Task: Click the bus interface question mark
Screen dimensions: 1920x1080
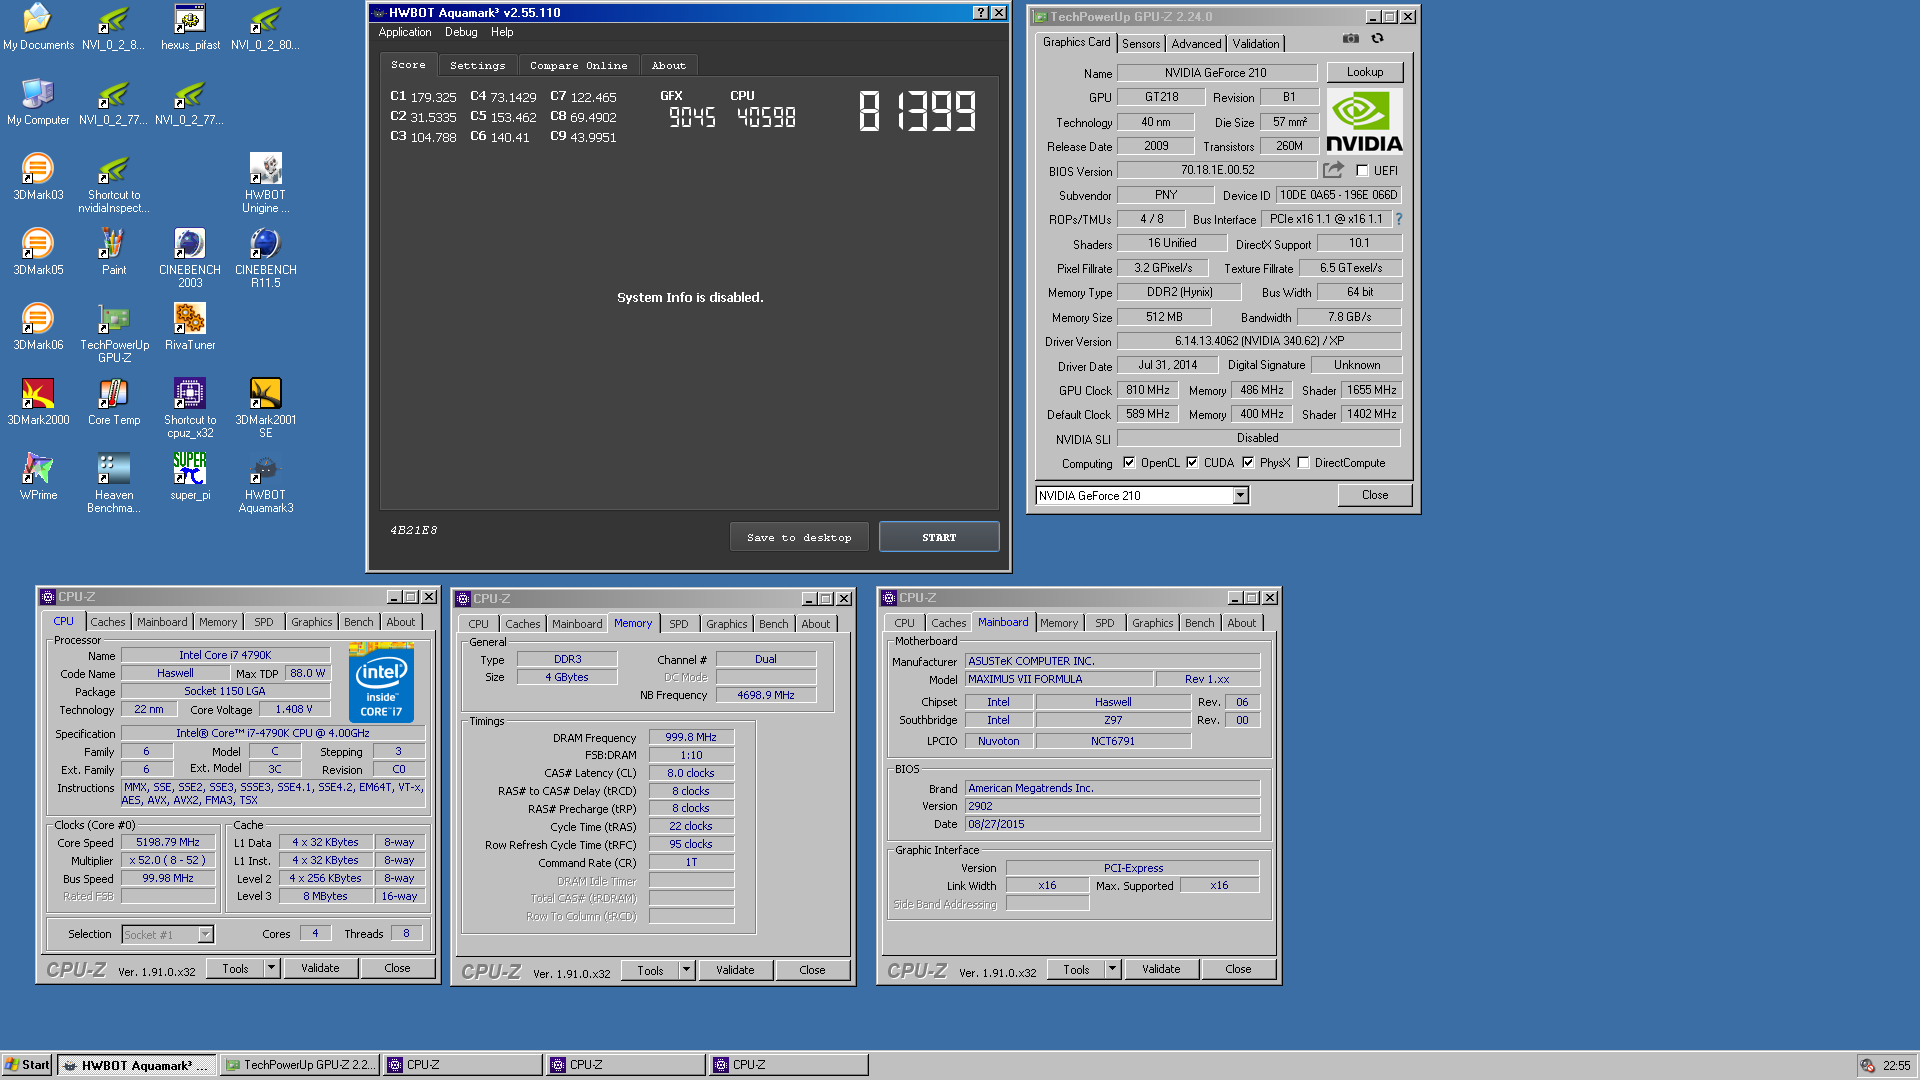Action: (x=1398, y=219)
